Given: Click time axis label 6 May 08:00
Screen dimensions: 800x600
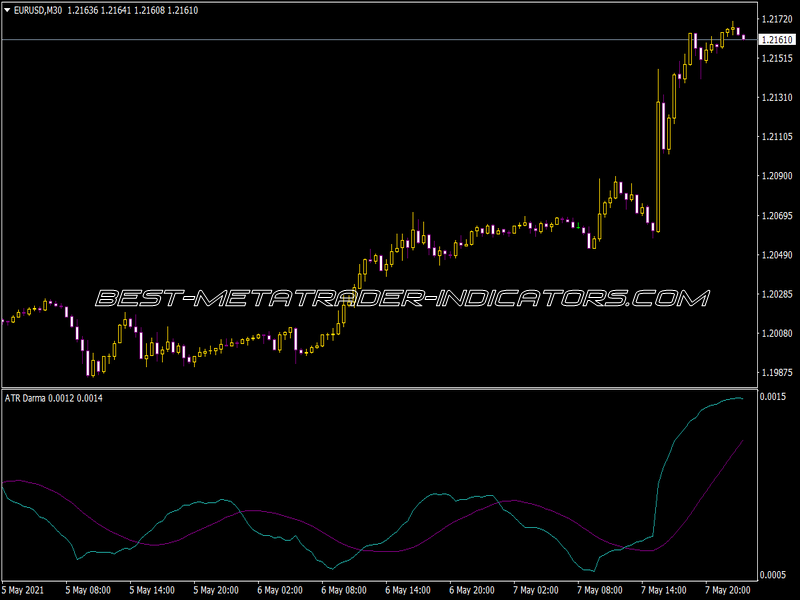Looking at the screenshot, I should 344,590.
